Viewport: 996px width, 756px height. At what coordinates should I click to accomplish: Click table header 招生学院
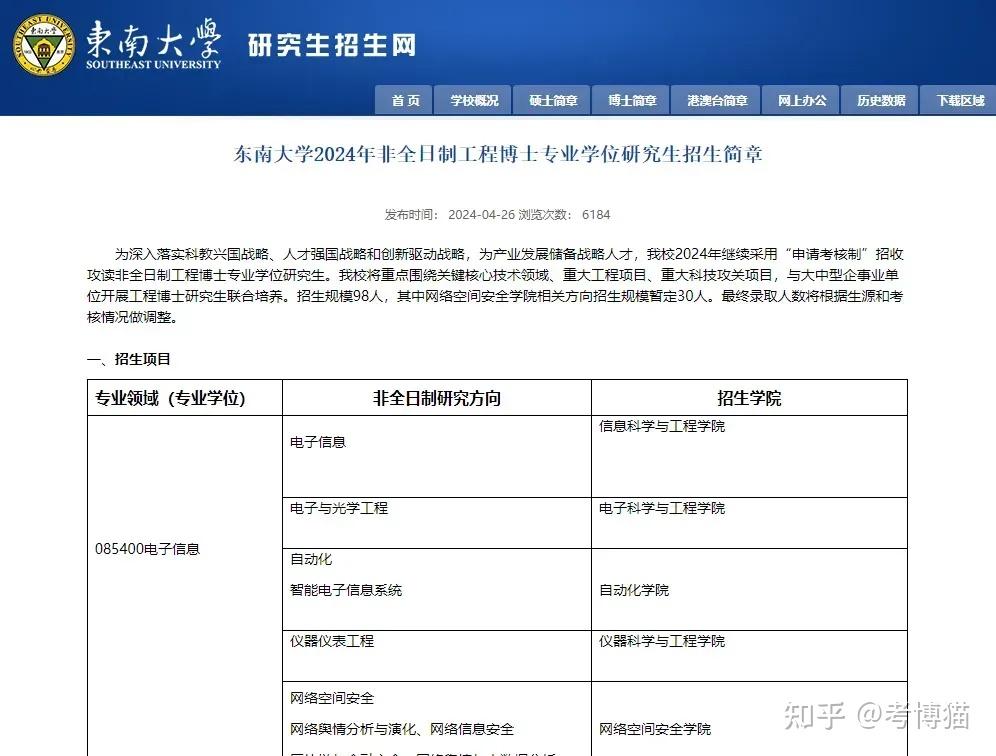749,398
